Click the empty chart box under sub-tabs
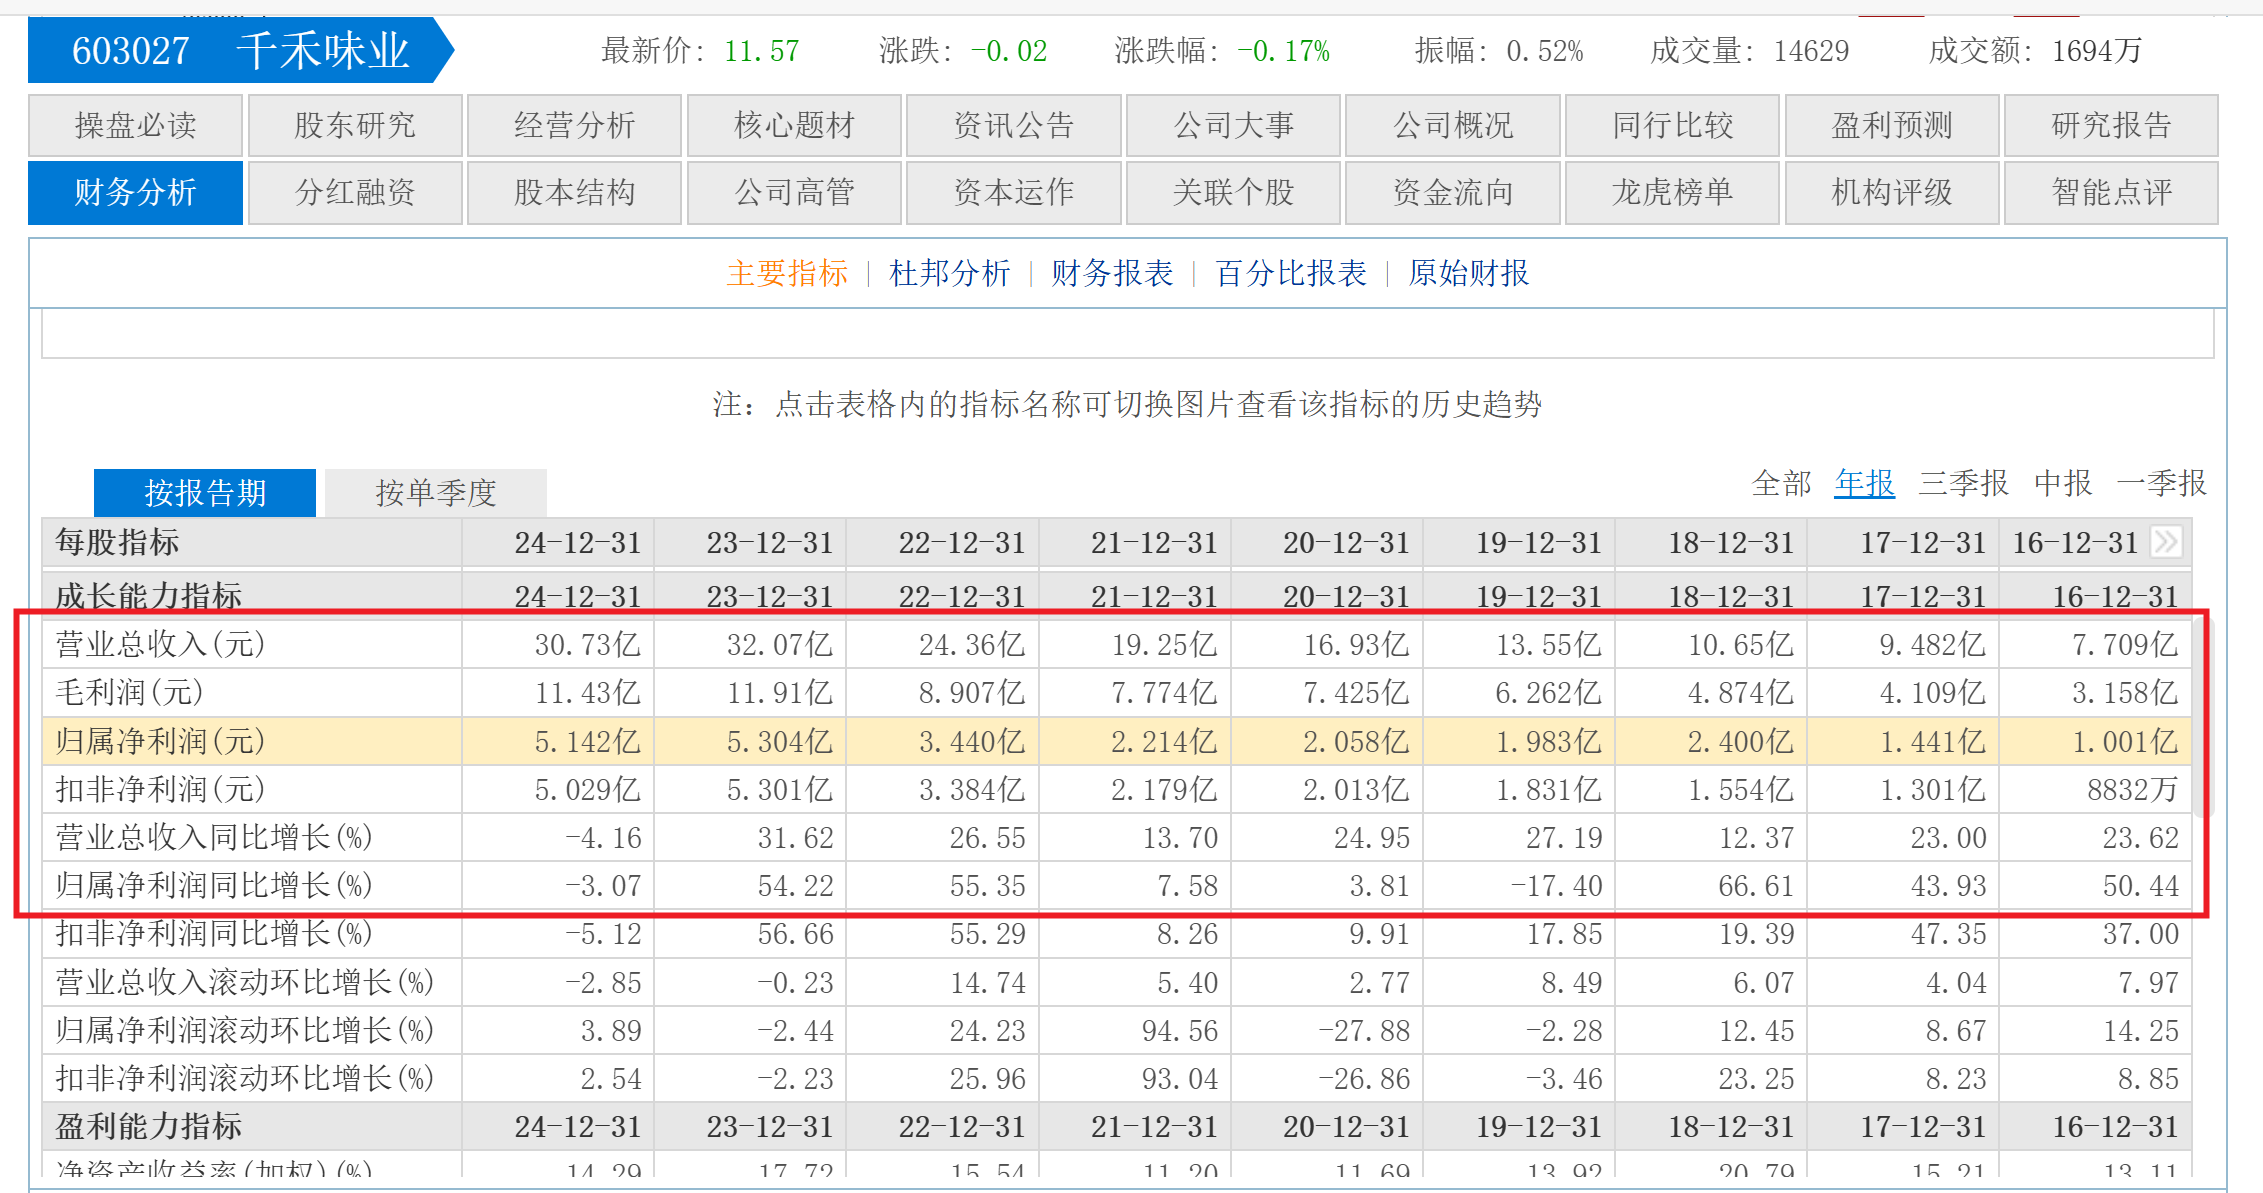This screenshot has width=2263, height=1193. pos(1127,334)
